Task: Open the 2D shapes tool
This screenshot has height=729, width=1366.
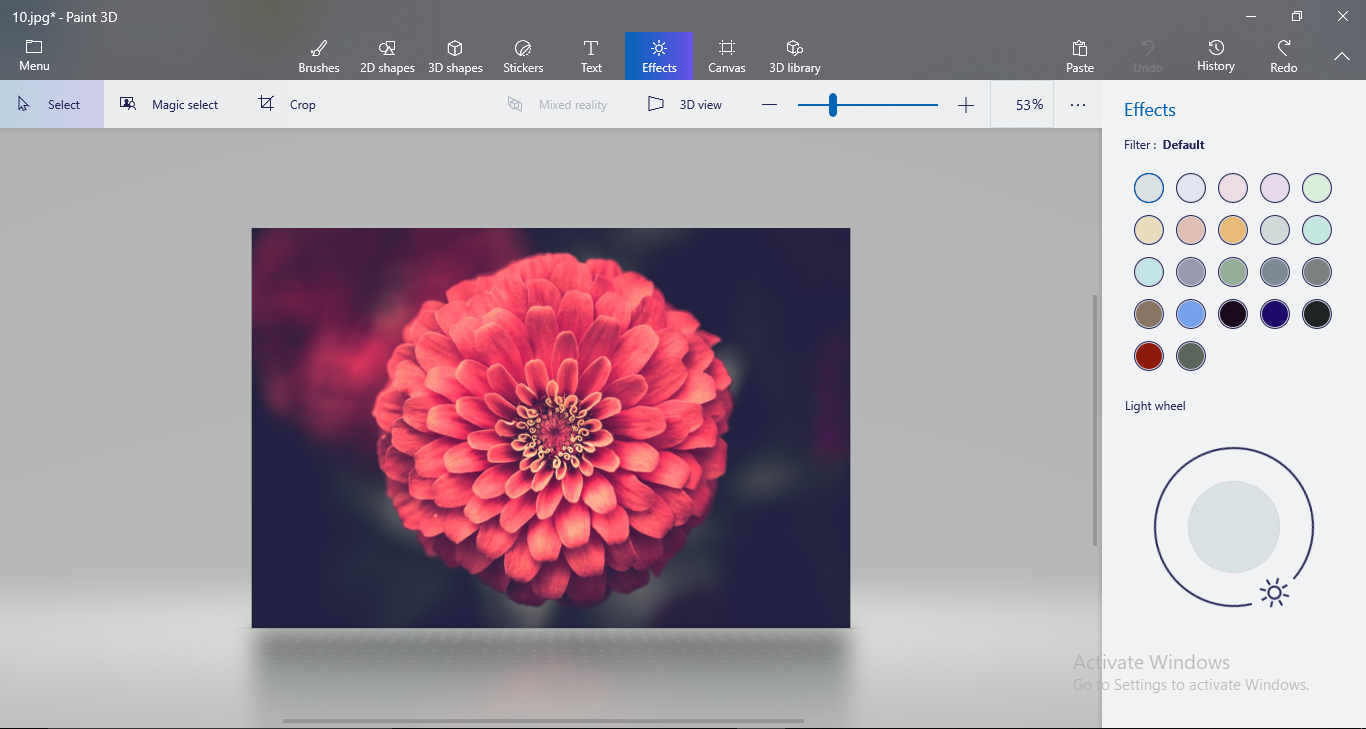Action: [387, 56]
